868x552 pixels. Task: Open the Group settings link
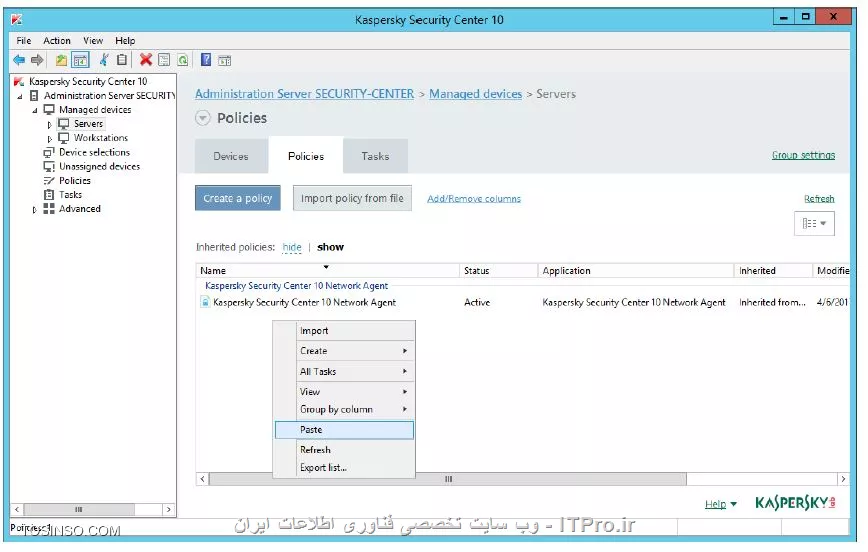click(x=803, y=155)
